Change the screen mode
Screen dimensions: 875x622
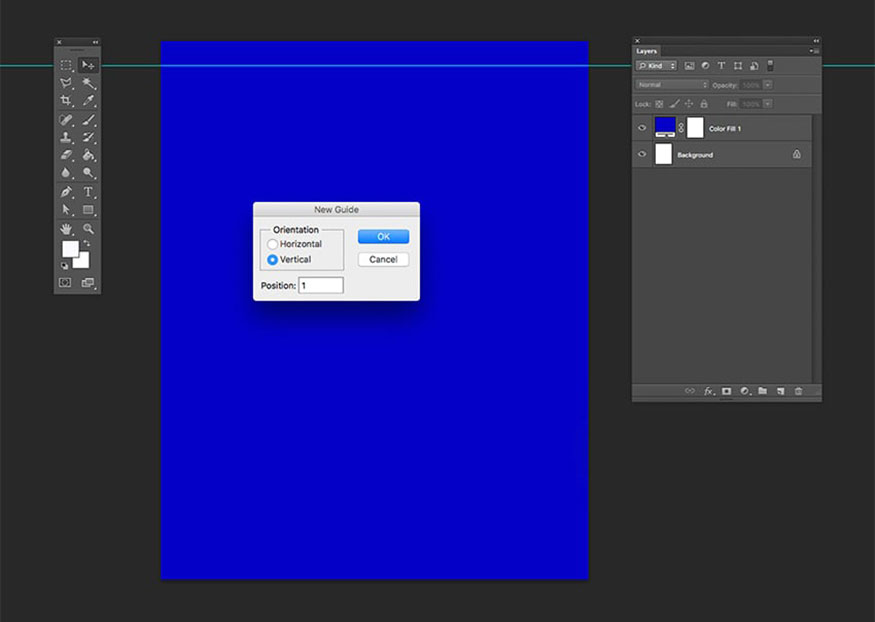(88, 283)
